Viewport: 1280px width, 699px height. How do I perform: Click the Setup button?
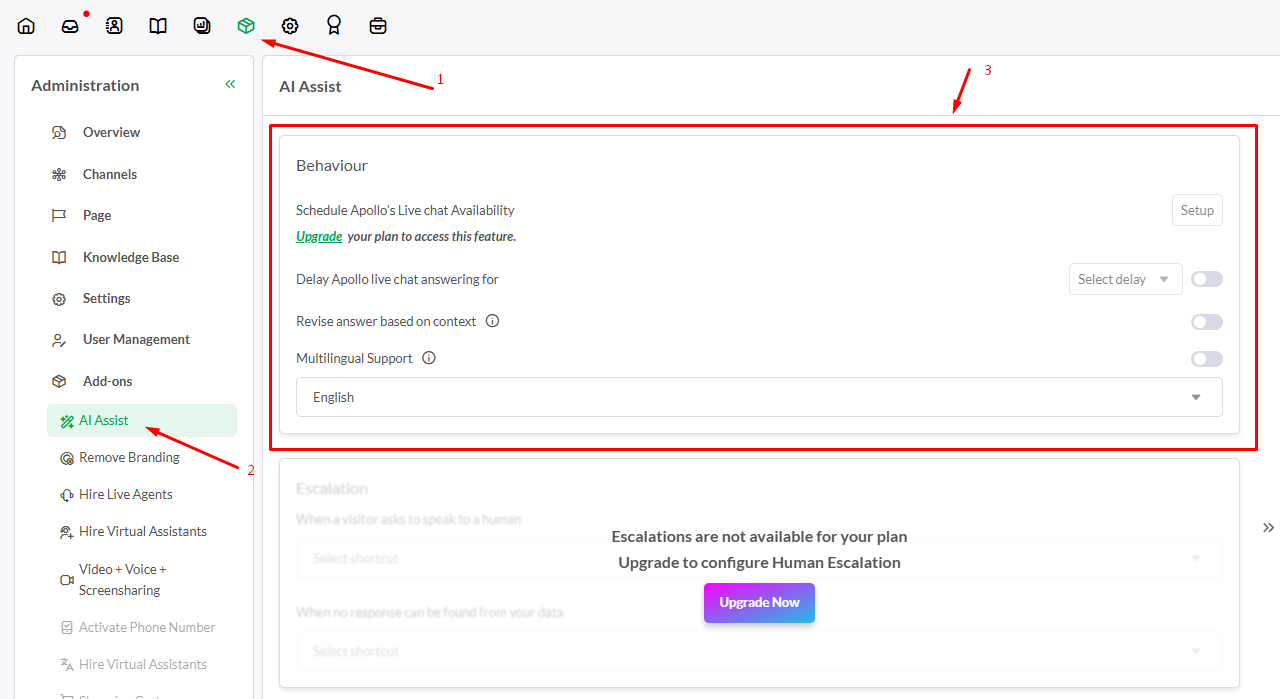(1197, 210)
